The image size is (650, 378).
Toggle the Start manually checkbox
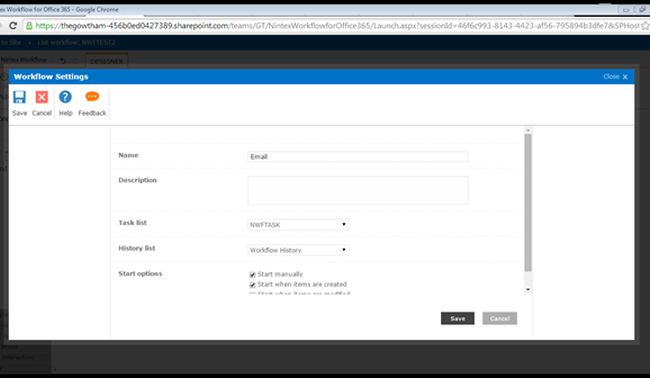click(x=252, y=274)
